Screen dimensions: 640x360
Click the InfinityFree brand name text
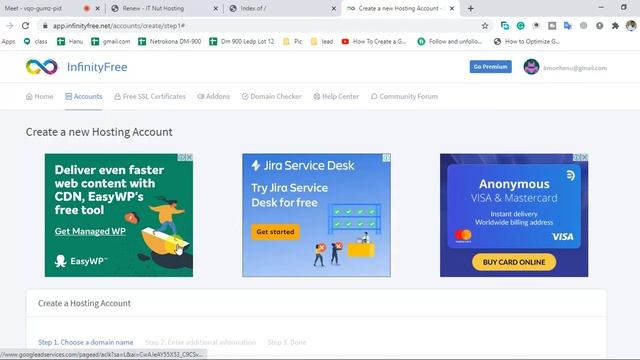97,67
